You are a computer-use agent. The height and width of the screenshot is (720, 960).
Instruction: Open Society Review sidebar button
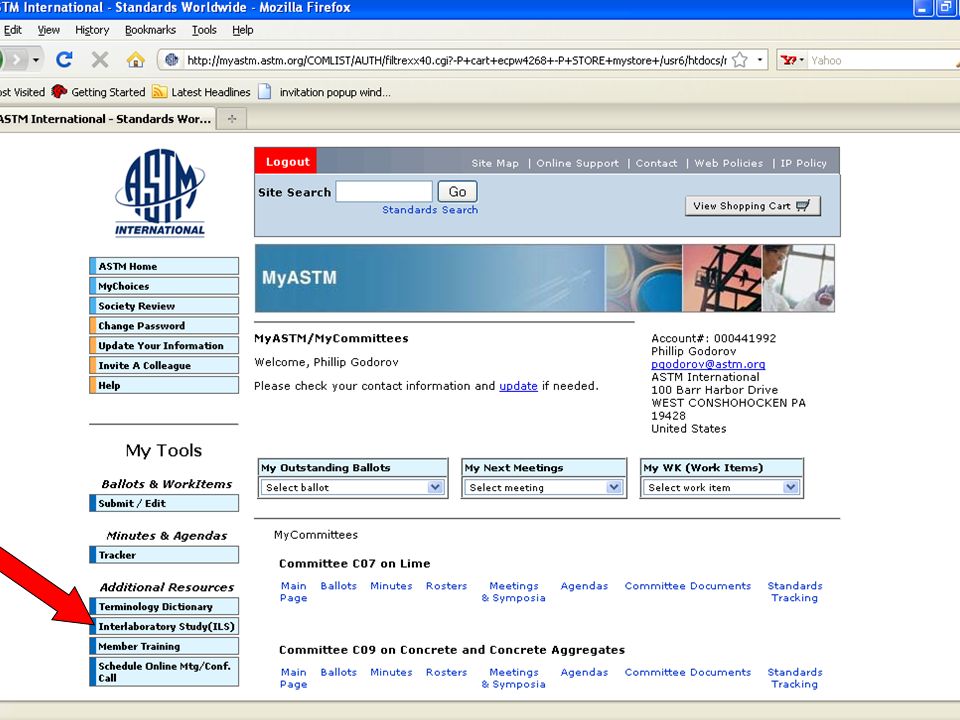click(x=164, y=306)
